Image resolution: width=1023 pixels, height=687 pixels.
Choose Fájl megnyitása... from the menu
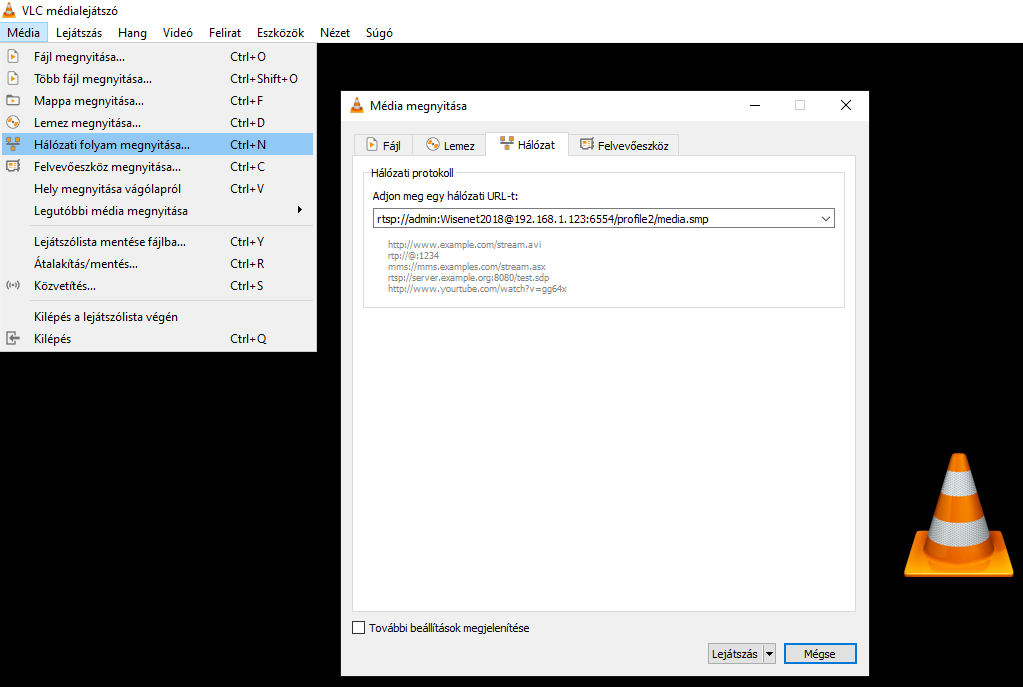tap(158, 57)
